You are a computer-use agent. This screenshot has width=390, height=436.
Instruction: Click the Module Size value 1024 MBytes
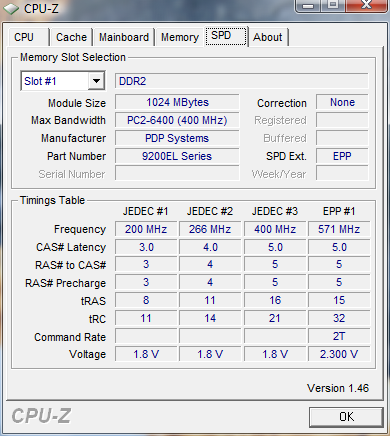tap(177, 102)
